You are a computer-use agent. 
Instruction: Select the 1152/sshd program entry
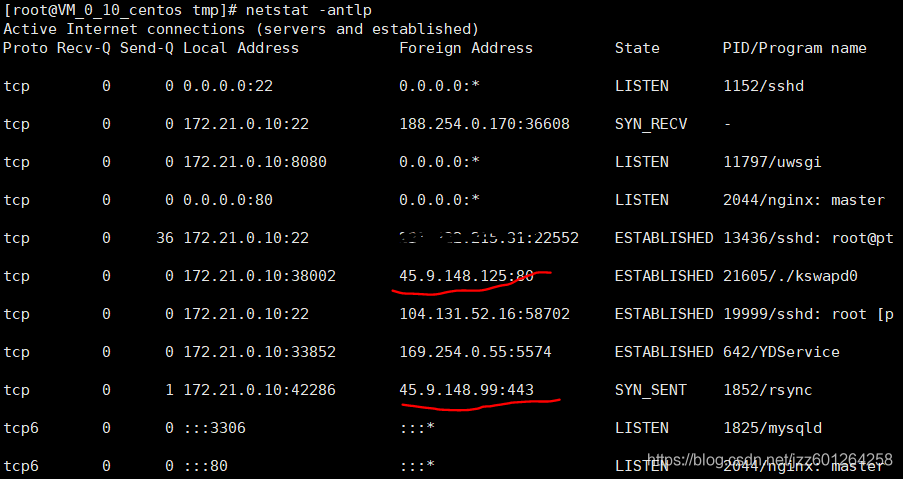[764, 86]
